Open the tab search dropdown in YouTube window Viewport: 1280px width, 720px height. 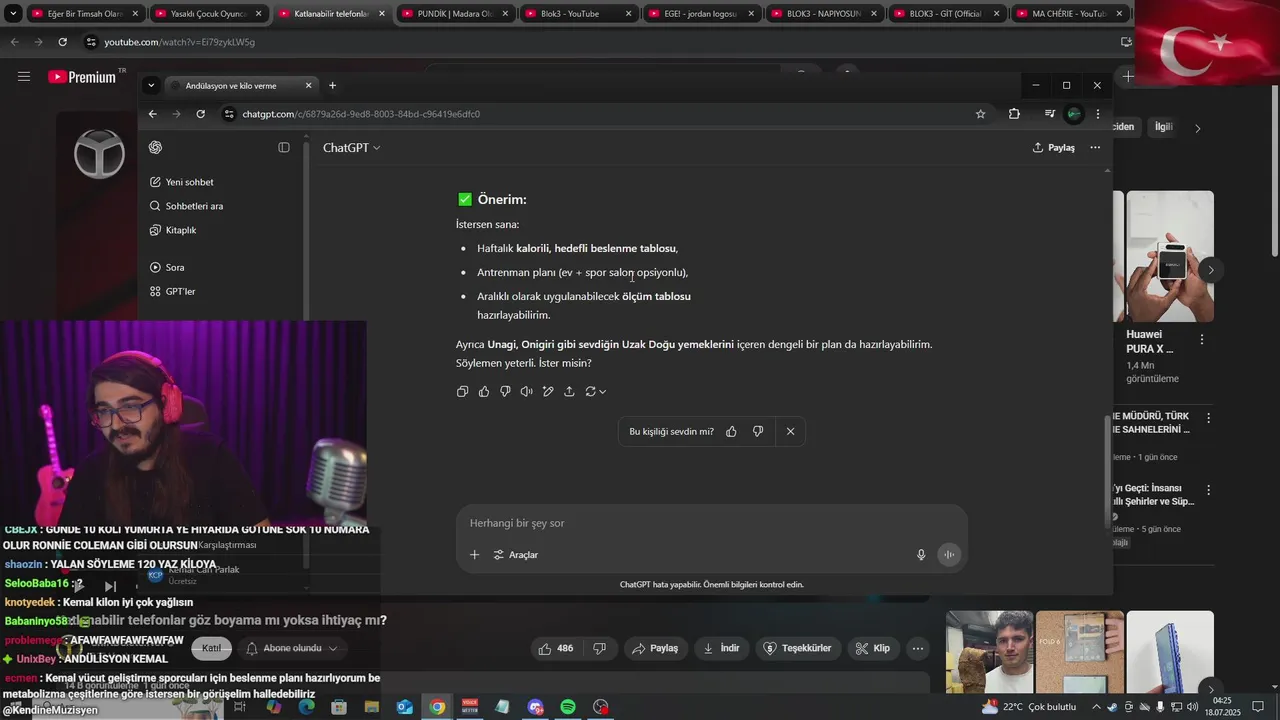point(12,14)
